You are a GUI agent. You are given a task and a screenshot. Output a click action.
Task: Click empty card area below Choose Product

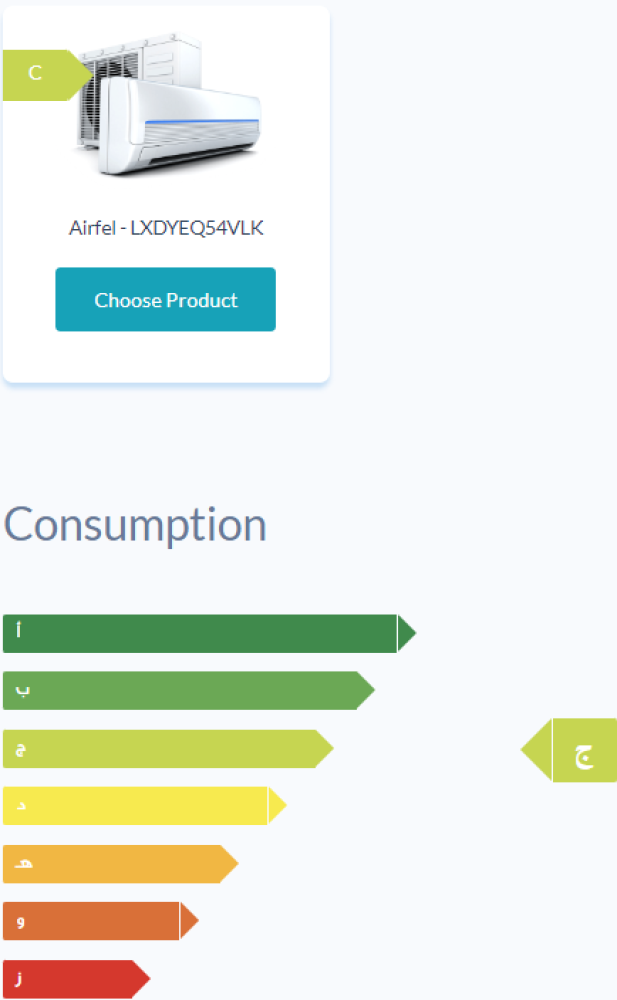pos(166,356)
